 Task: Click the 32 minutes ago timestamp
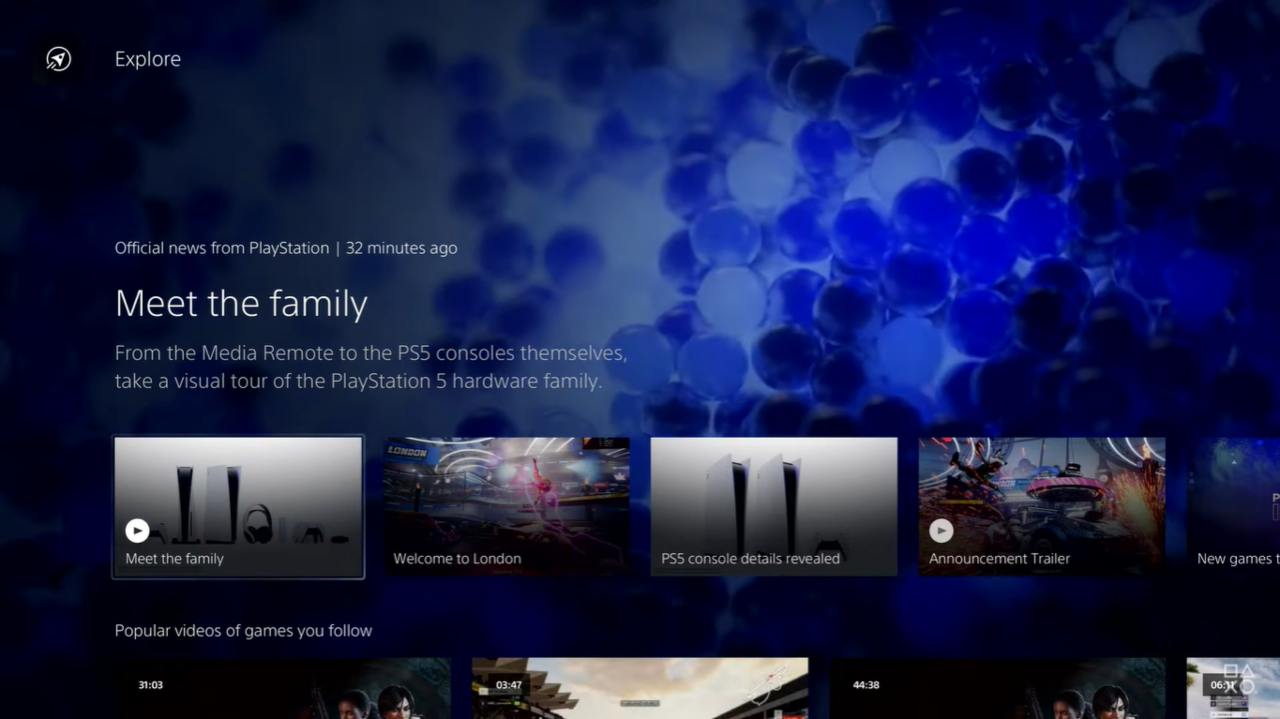(402, 248)
